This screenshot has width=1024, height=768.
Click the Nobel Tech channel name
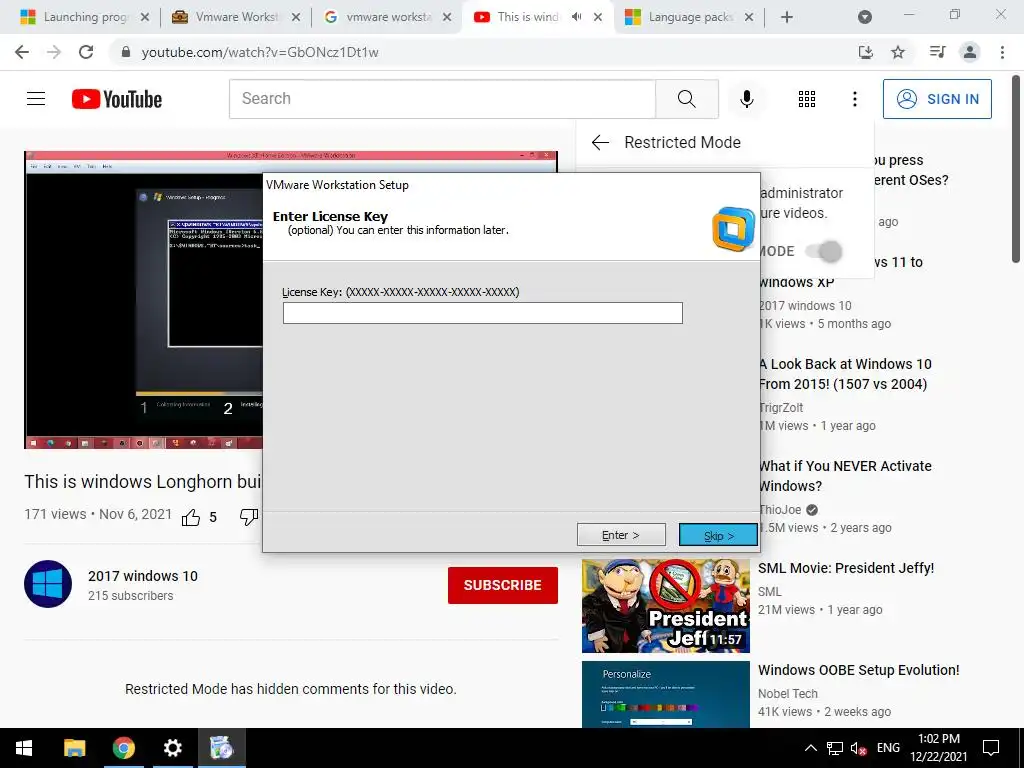(788, 694)
